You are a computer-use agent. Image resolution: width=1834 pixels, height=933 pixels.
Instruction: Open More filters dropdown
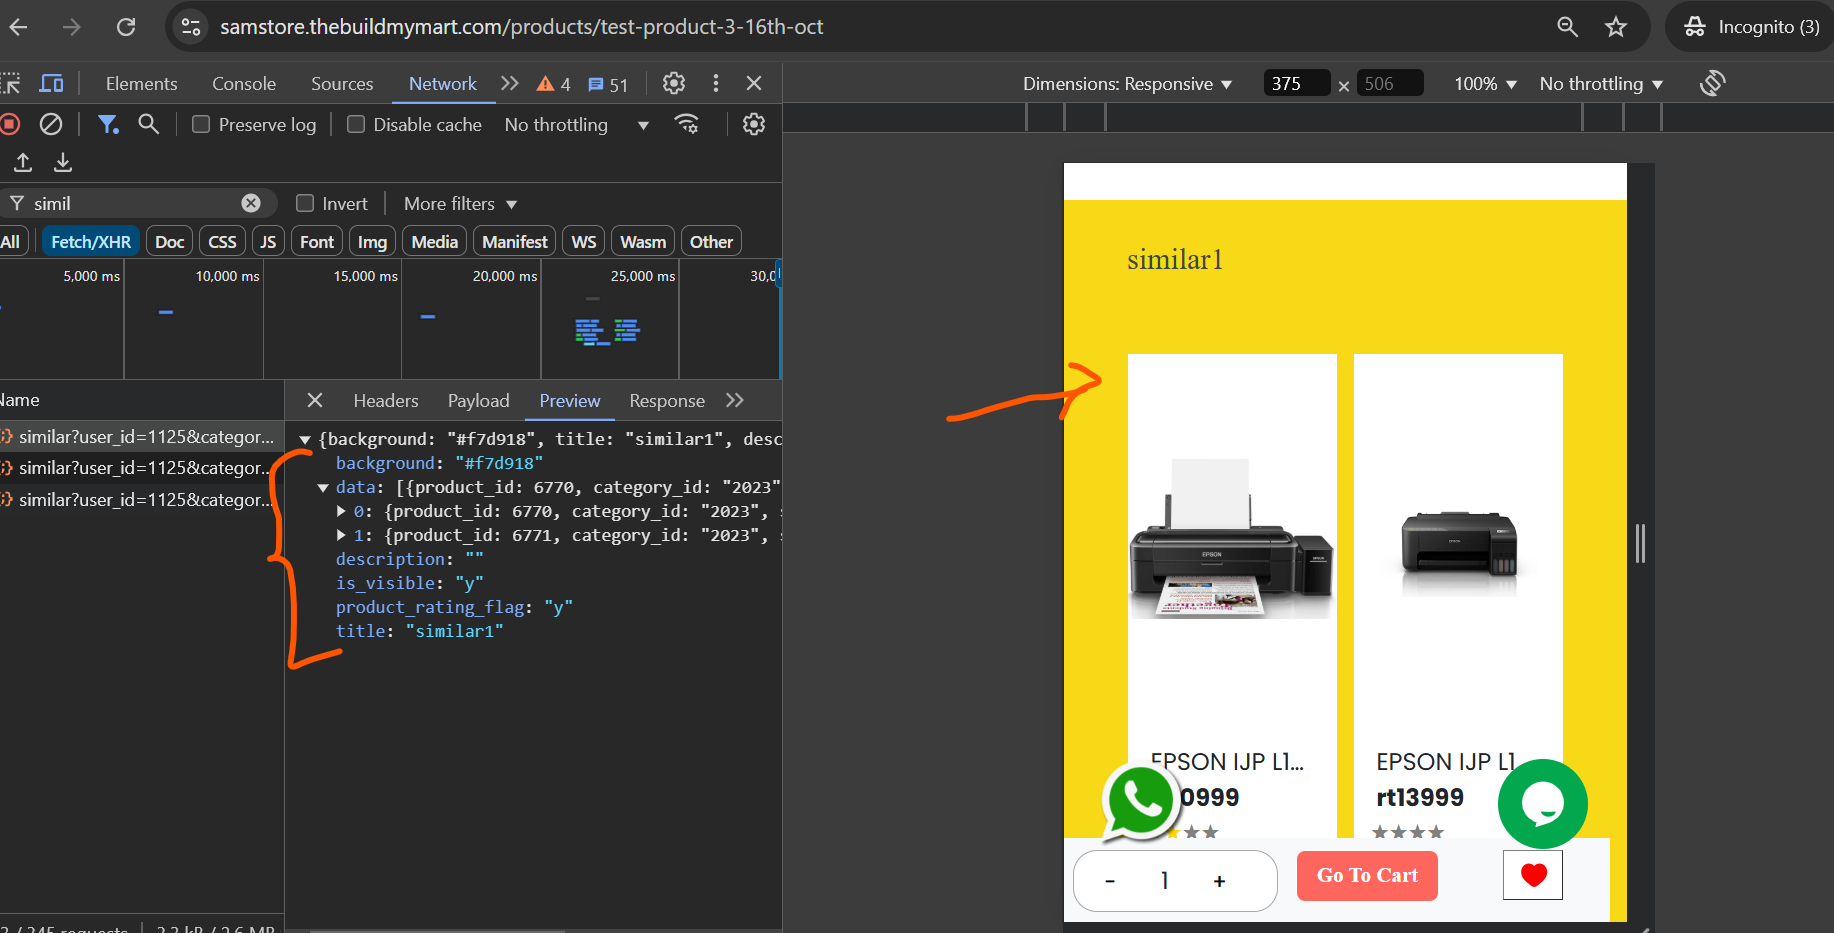(x=461, y=203)
